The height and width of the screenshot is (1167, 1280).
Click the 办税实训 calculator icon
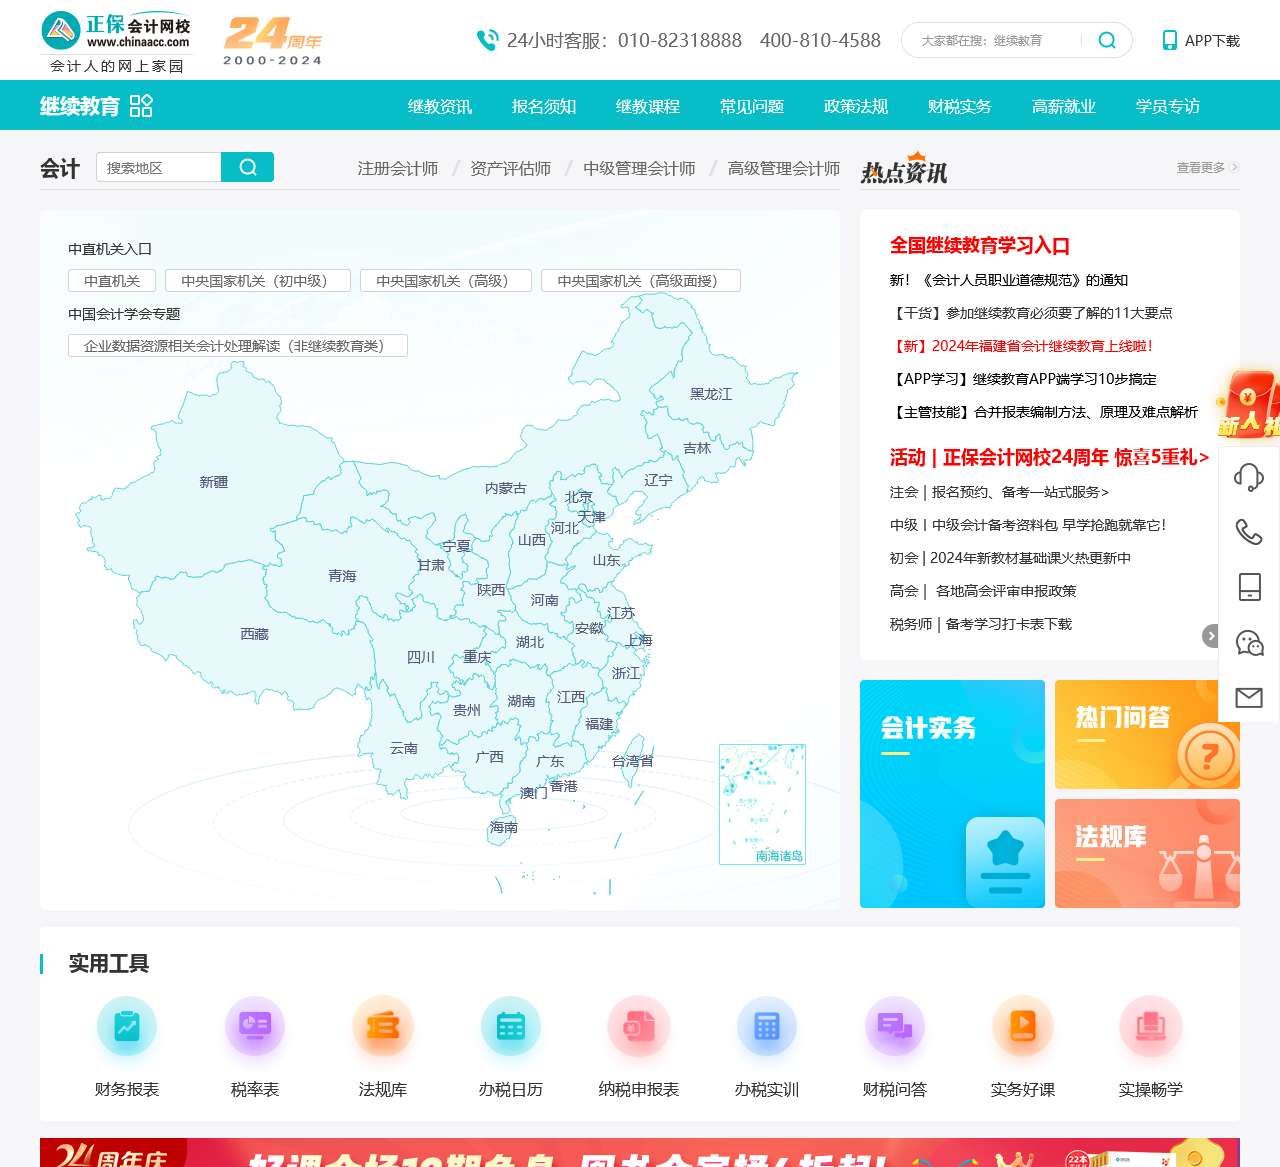(x=767, y=1026)
